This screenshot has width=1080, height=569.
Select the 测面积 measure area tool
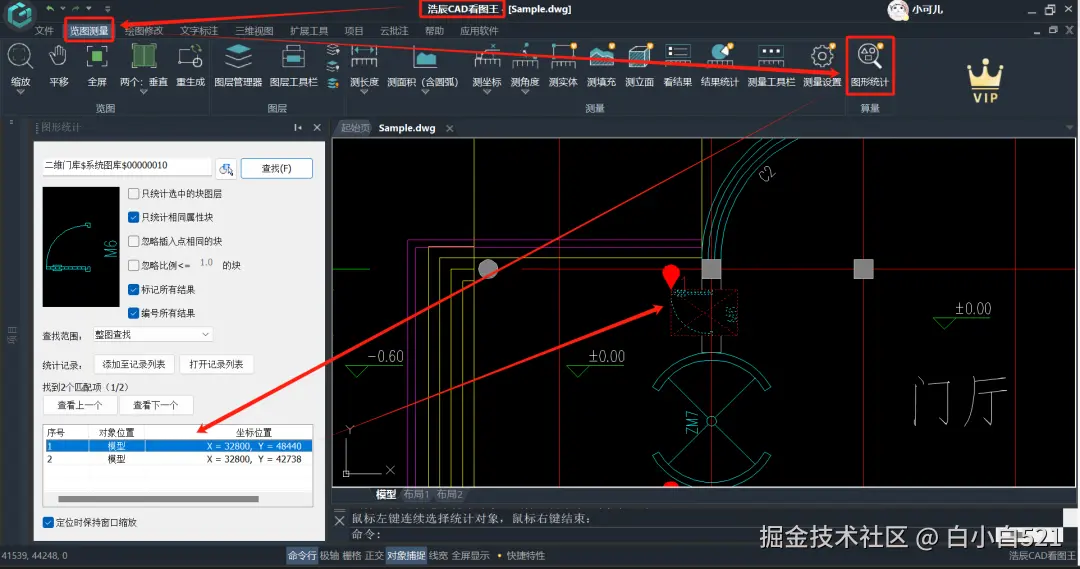[424, 57]
